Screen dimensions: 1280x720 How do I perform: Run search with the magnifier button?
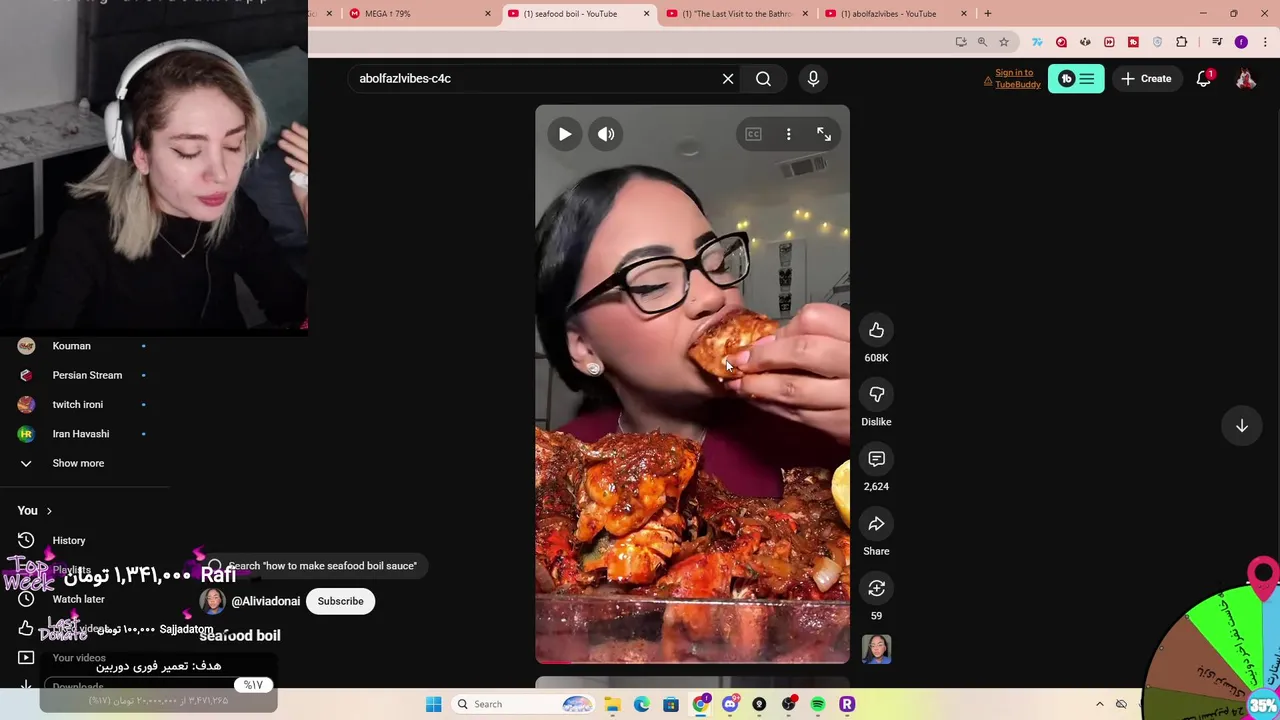763,79
